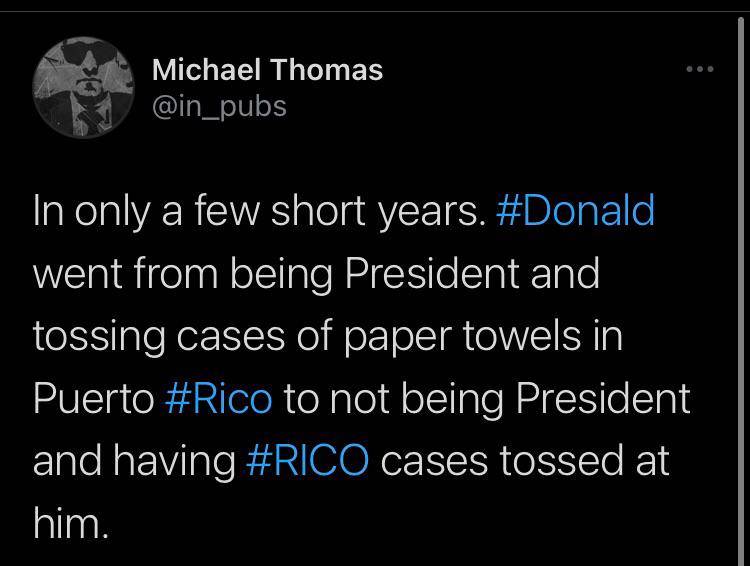The width and height of the screenshot is (750, 566).
Task: Open the Michael Thomas display name
Action: [267, 70]
